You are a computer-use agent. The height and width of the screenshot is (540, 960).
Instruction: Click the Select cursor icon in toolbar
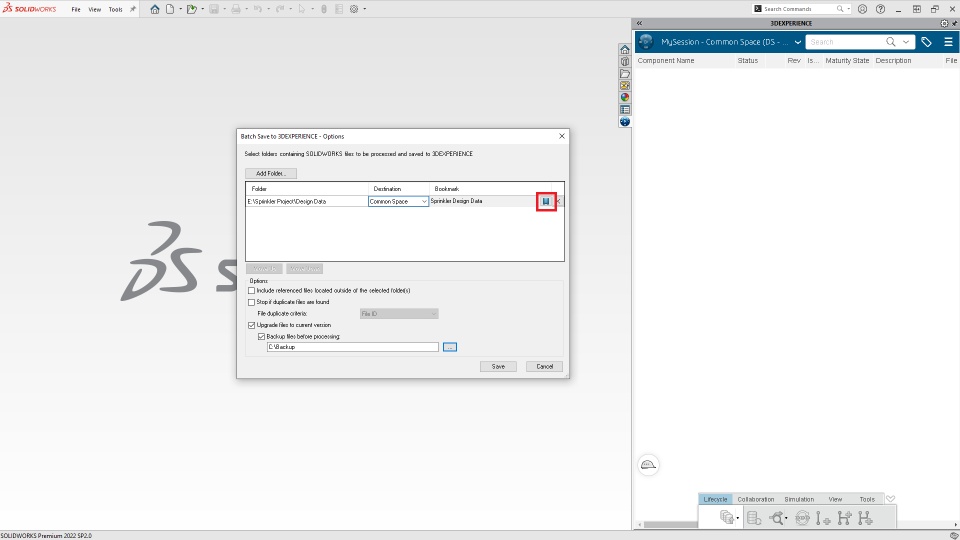(301, 9)
